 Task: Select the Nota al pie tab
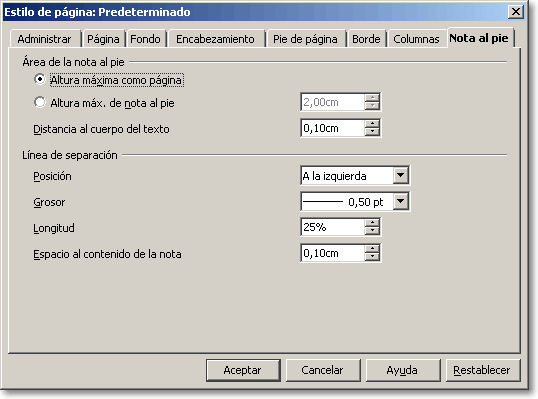point(479,38)
